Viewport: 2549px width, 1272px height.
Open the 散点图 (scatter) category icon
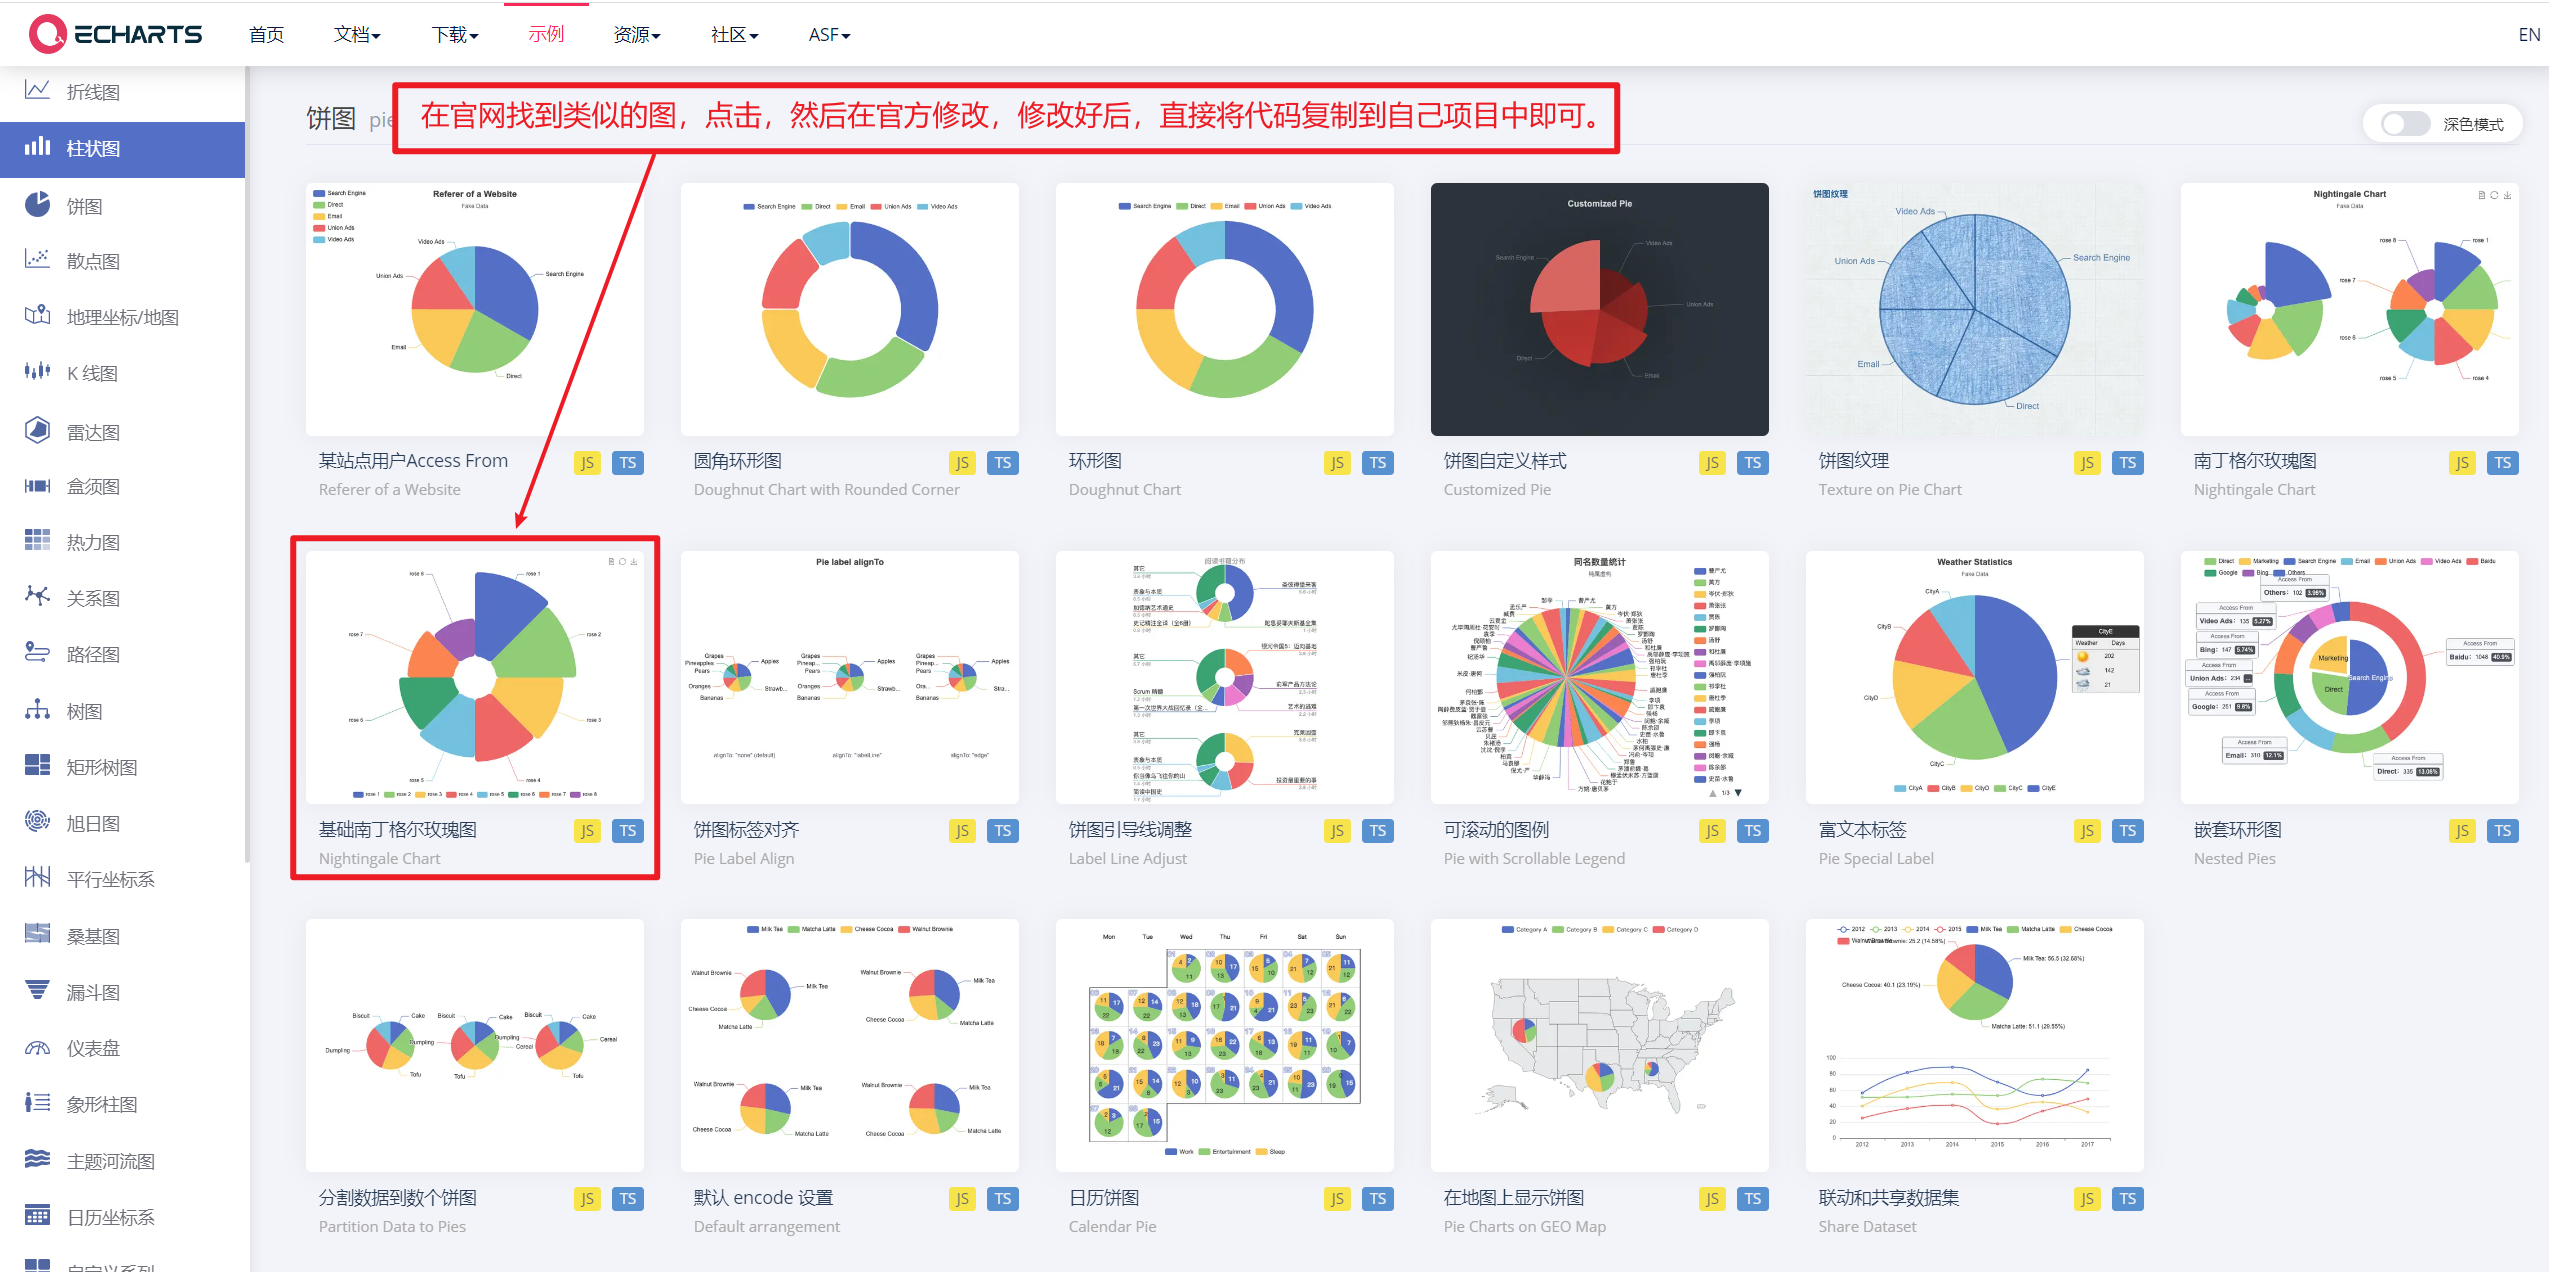[x=37, y=260]
